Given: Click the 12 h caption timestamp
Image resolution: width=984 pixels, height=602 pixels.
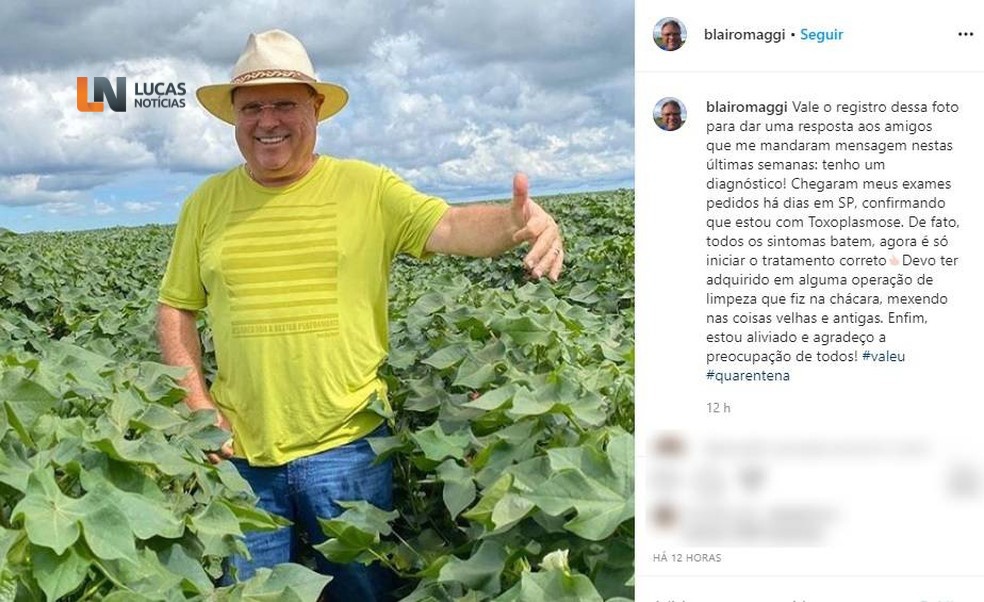Looking at the screenshot, I should click(x=719, y=407).
